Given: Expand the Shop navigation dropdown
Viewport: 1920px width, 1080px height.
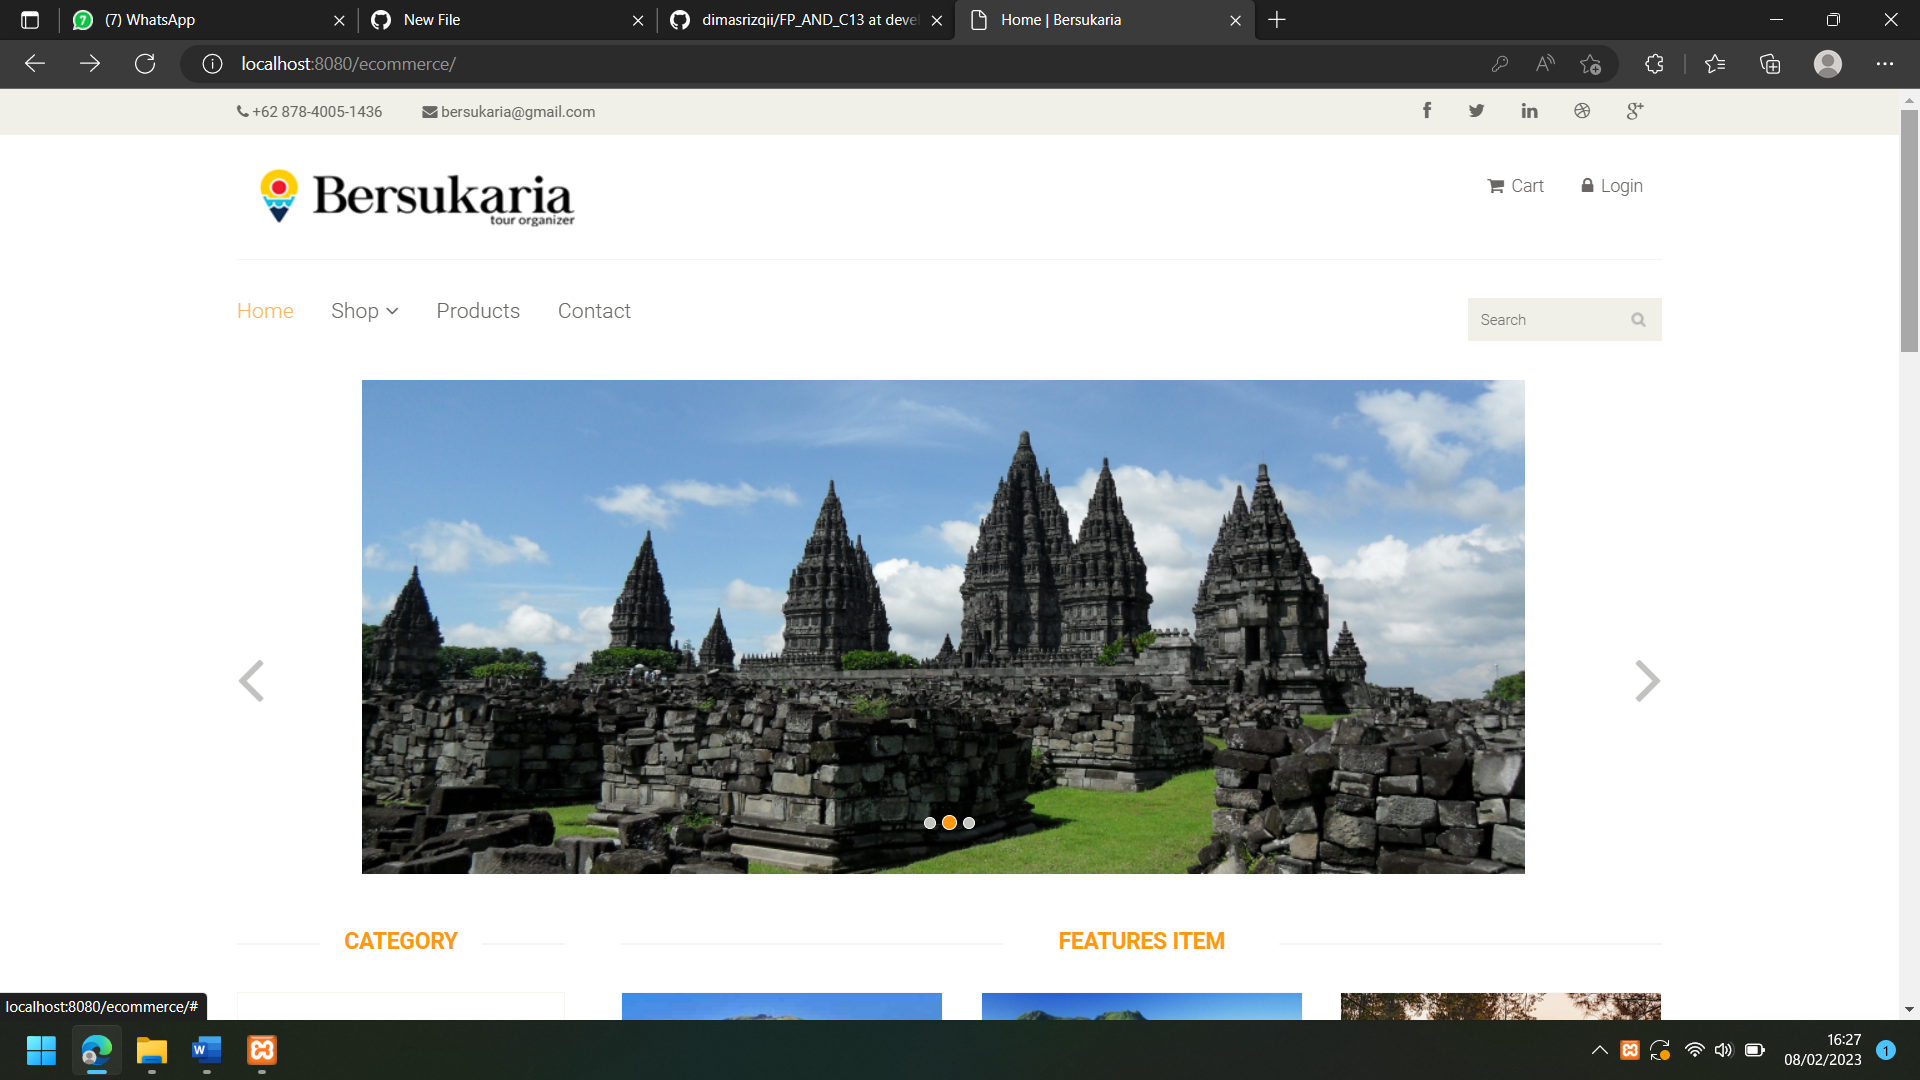Looking at the screenshot, I should pyautogui.click(x=364, y=311).
